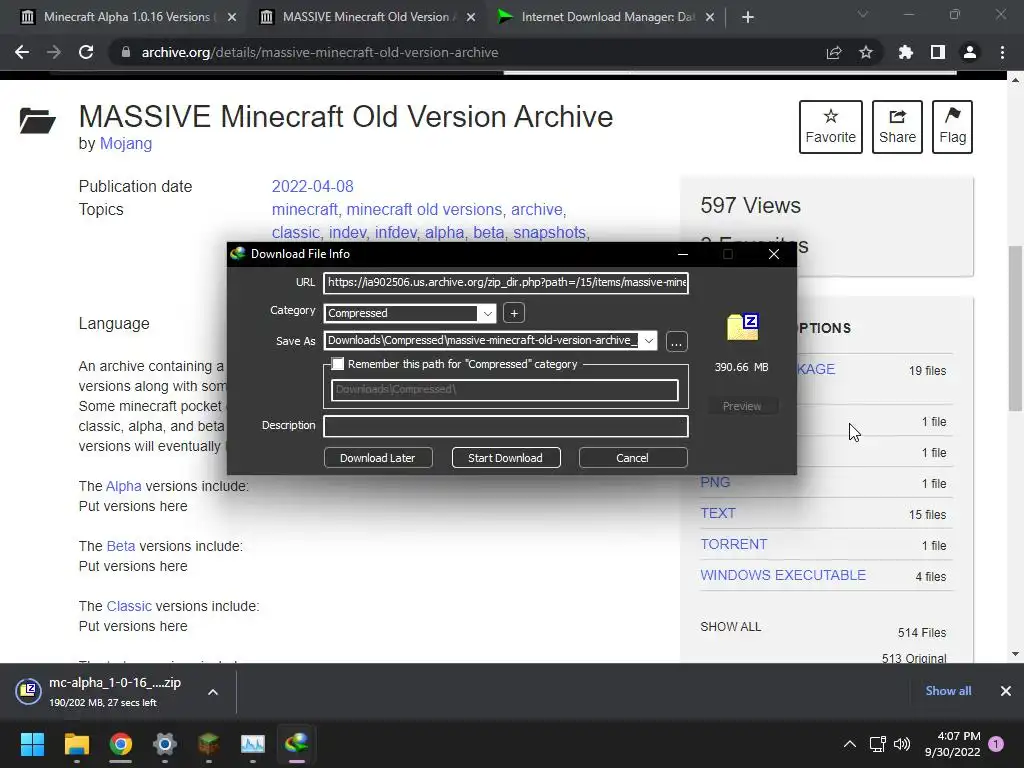Open Chrome from the taskbar
The height and width of the screenshot is (768, 1024).
pos(121,744)
